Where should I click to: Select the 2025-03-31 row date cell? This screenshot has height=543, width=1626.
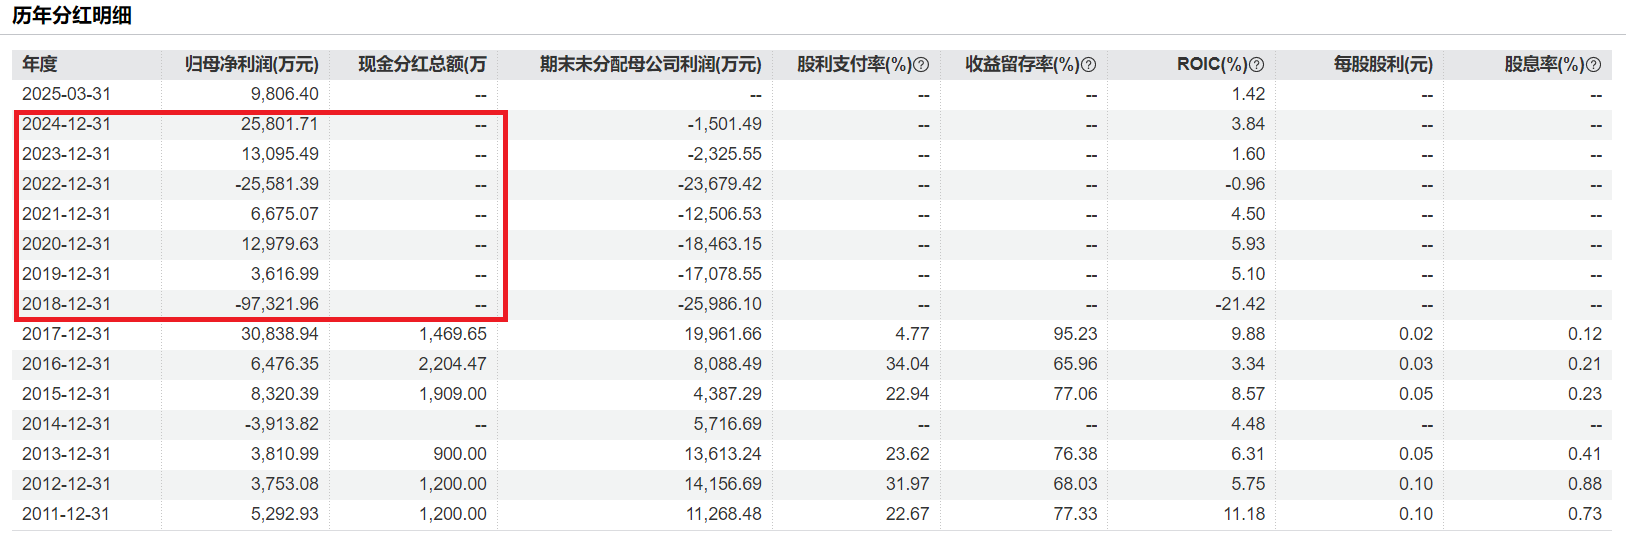67,94
